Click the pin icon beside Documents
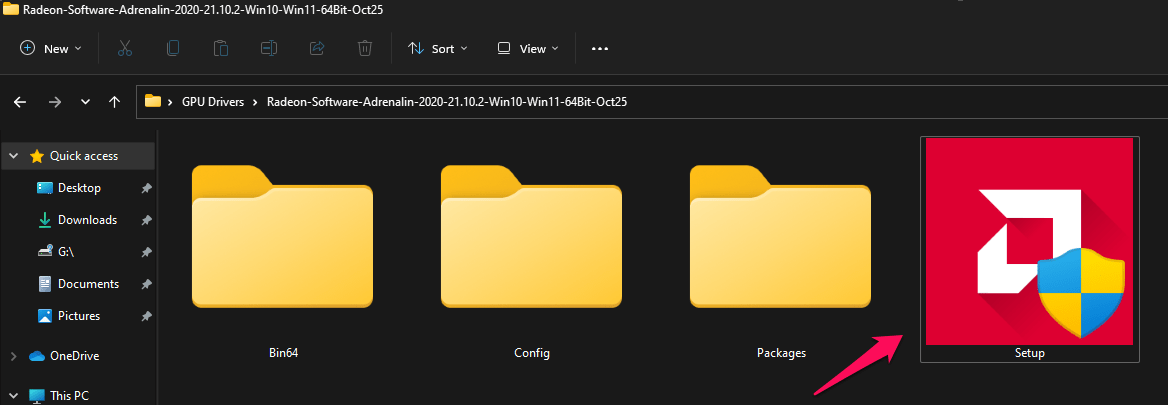Viewport: 1168px width, 405px height. click(146, 284)
